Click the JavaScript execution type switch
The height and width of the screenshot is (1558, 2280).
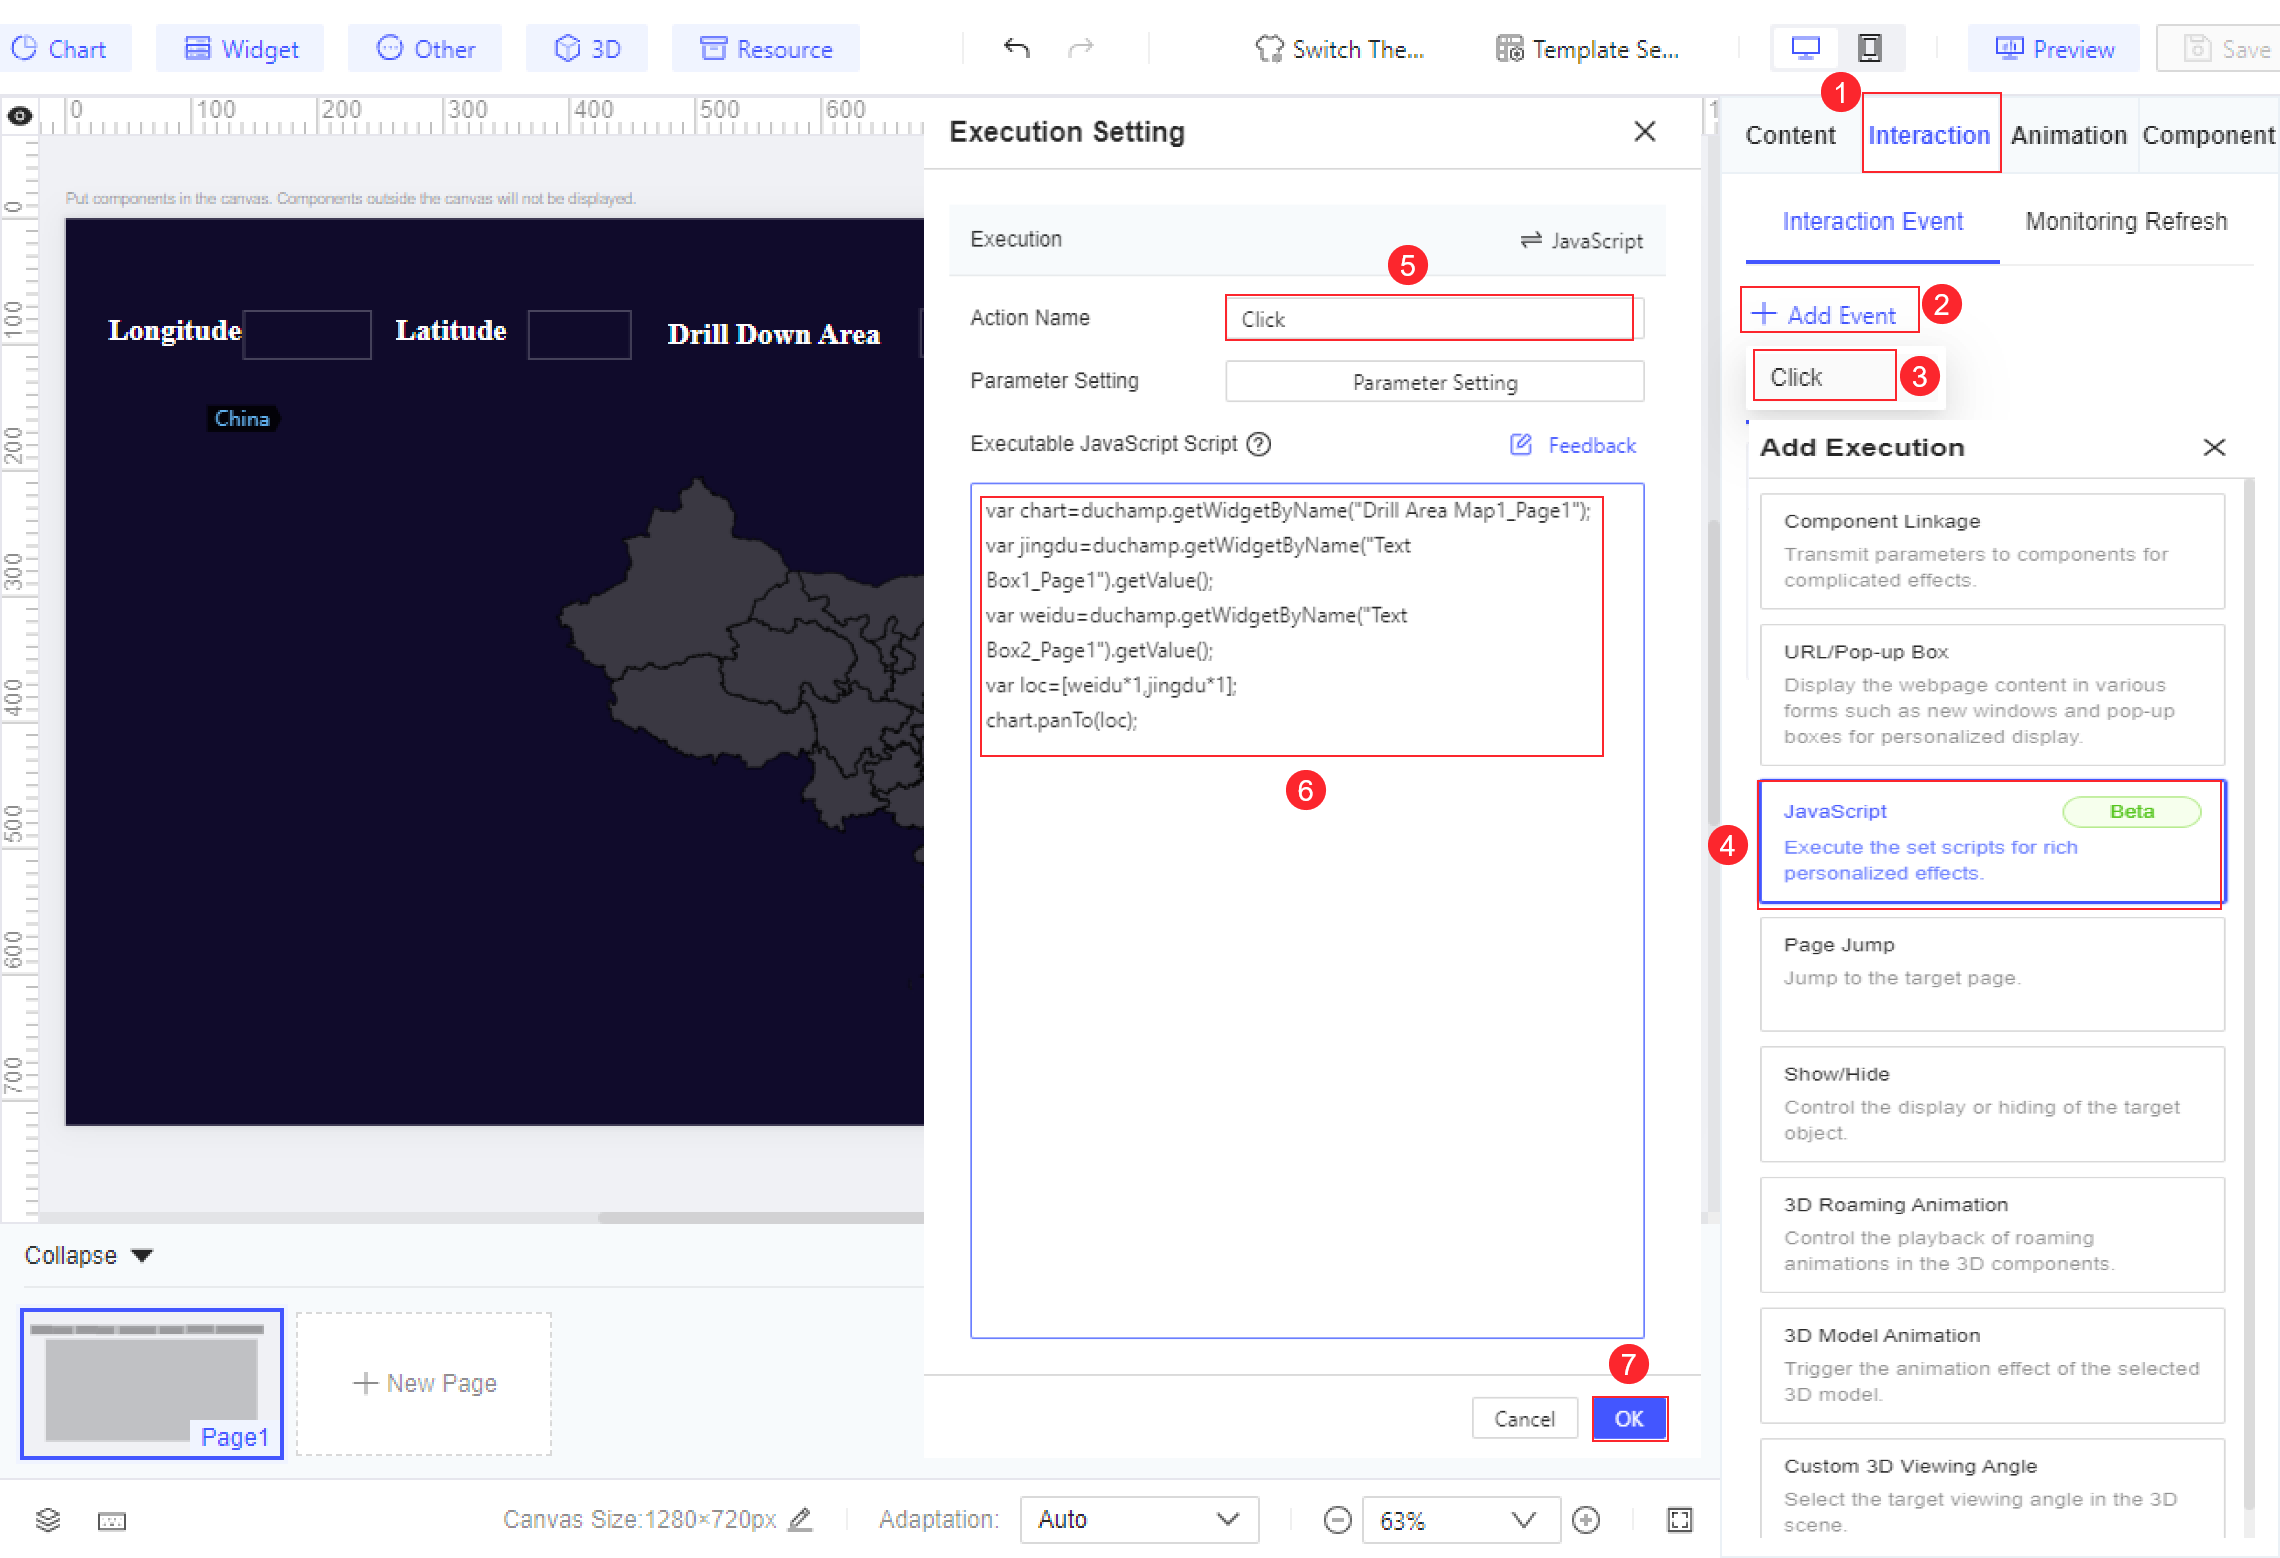click(x=1582, y=240)
